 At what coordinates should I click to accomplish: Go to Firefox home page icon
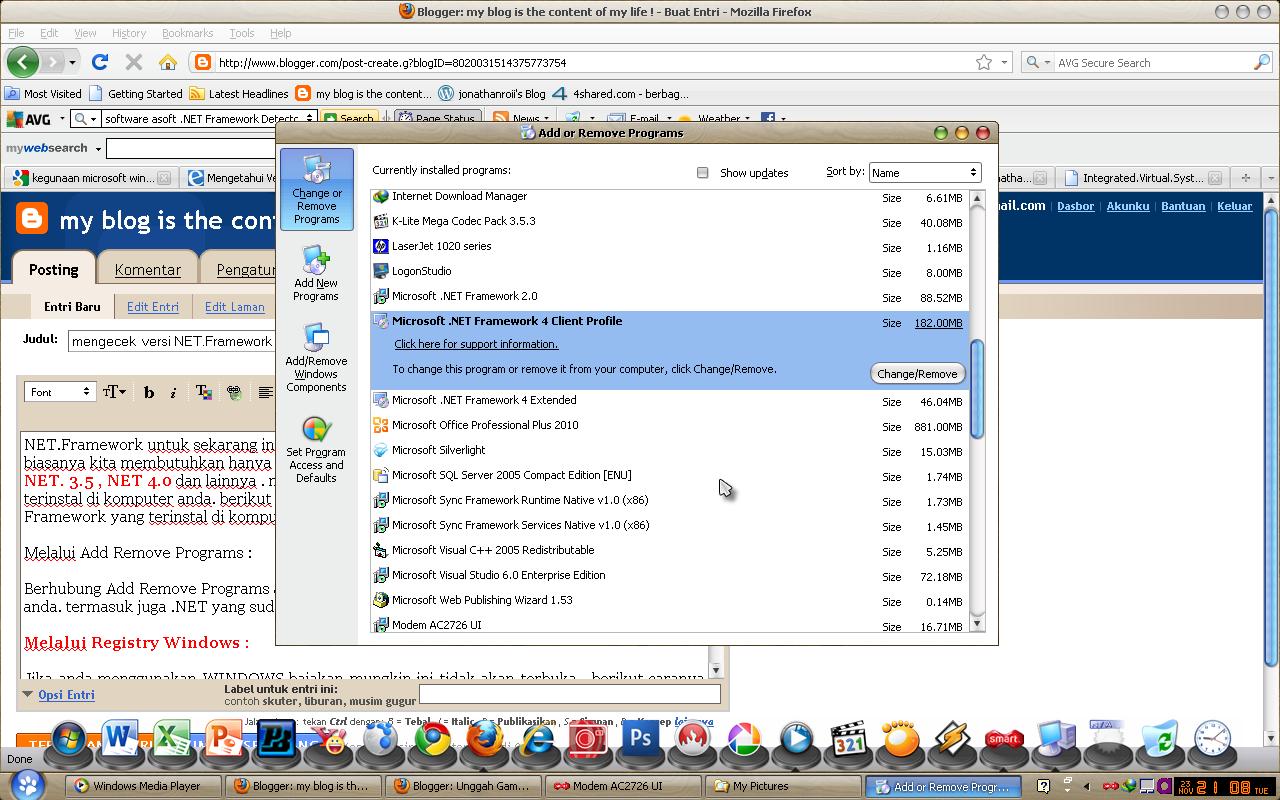167,62
